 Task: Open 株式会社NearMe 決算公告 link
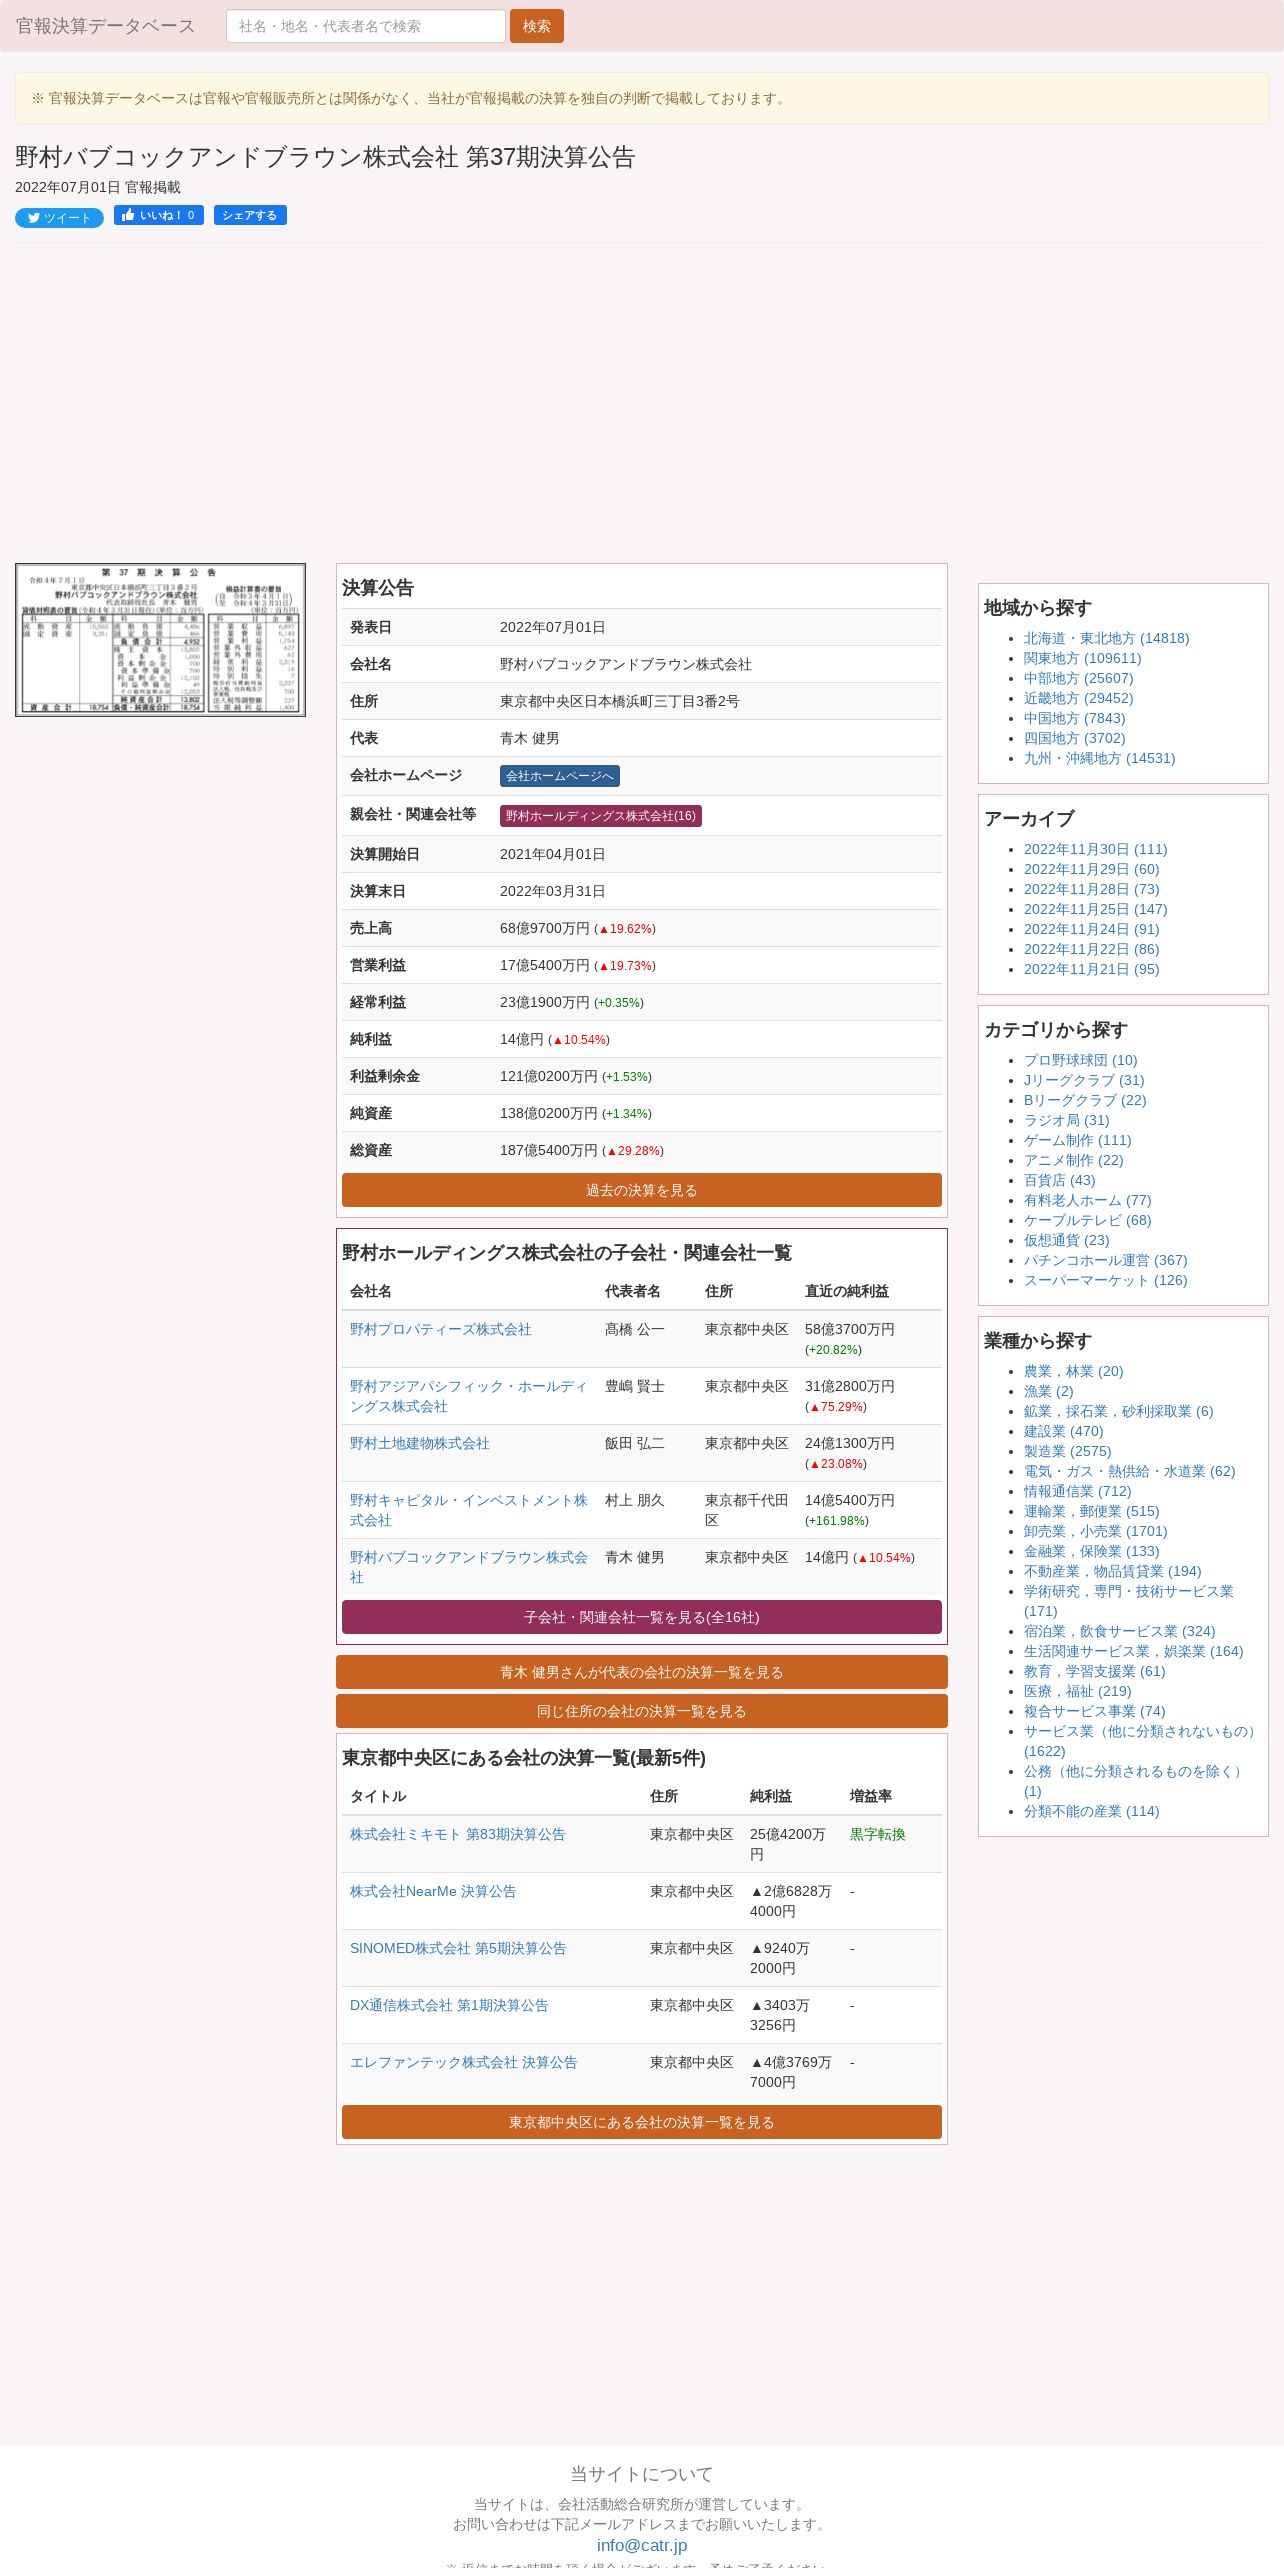[x=433, y=1891]
